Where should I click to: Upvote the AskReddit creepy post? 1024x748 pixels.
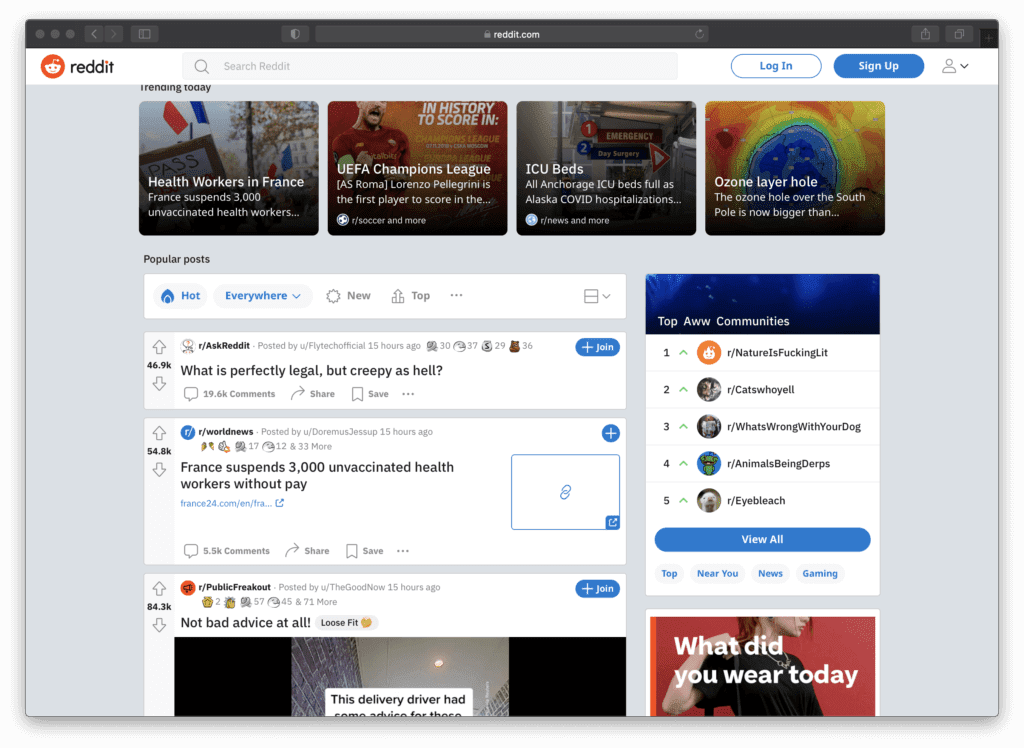coord(159,347)
